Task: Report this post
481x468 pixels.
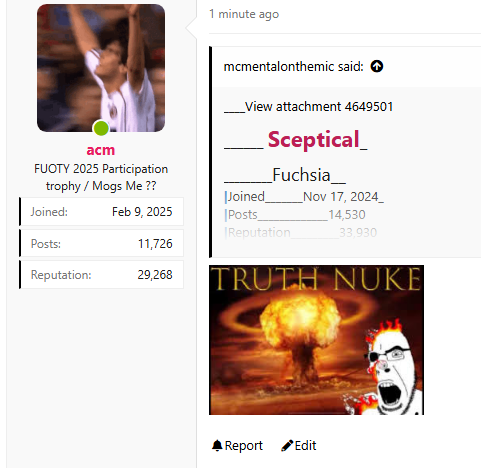Action: [x=237, y=446]
